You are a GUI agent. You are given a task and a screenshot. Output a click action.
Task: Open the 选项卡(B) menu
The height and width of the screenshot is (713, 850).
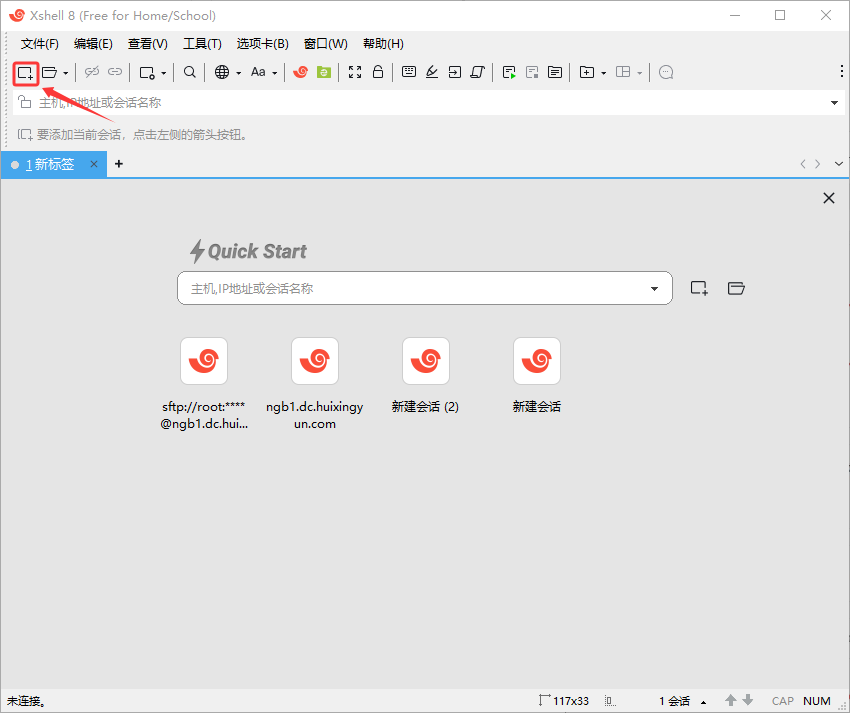(x=262, y=44)
